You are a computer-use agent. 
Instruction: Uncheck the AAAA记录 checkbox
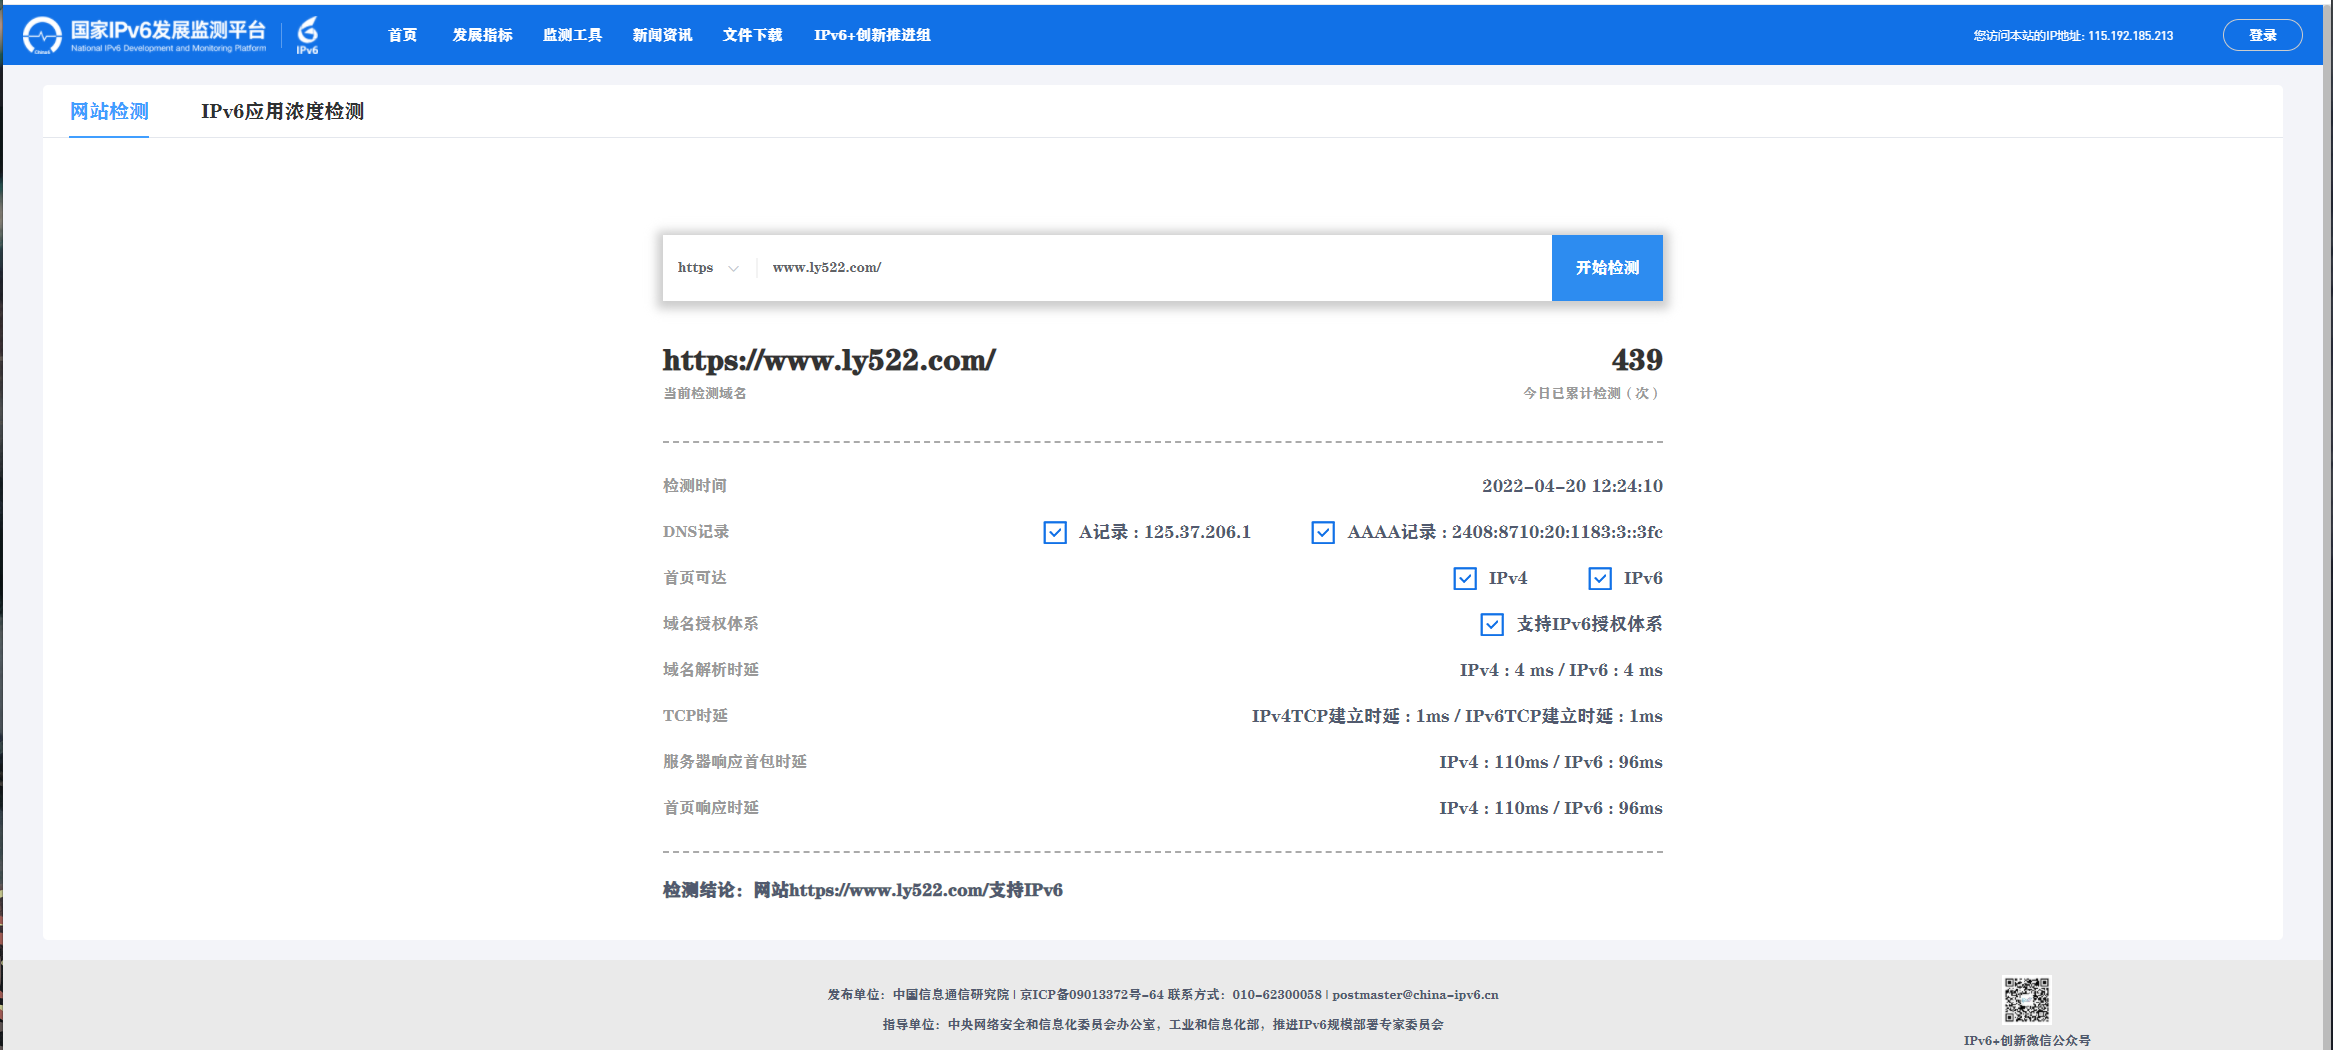point(1323,532)
